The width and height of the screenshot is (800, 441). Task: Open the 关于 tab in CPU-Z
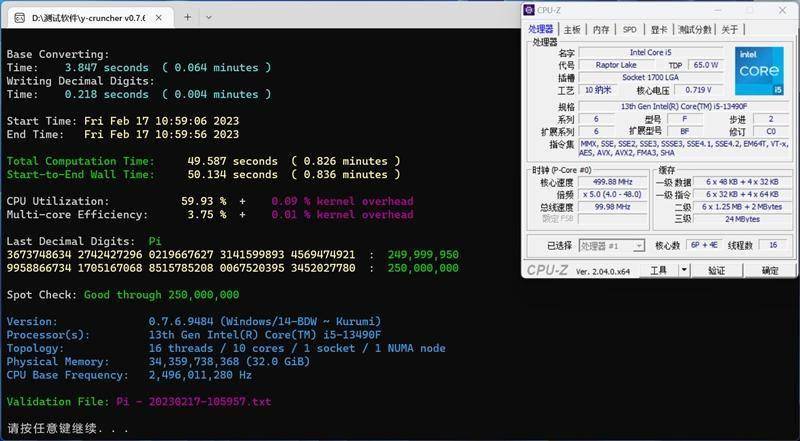click(730, 30)
